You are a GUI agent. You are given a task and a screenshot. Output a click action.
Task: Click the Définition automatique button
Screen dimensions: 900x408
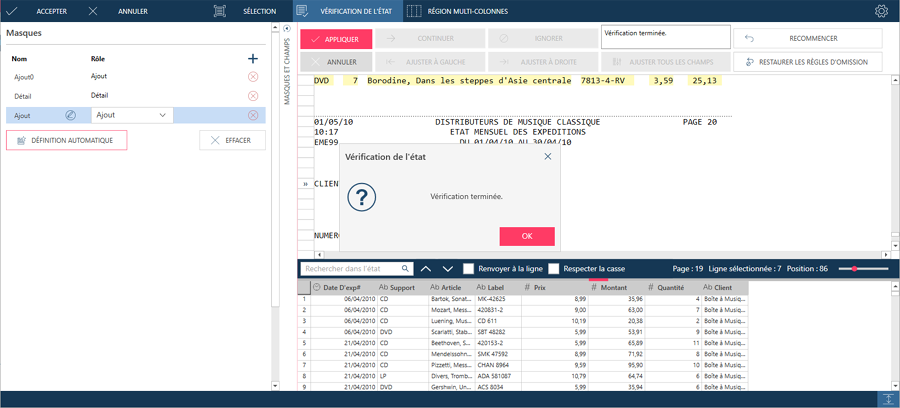[67, 140]
